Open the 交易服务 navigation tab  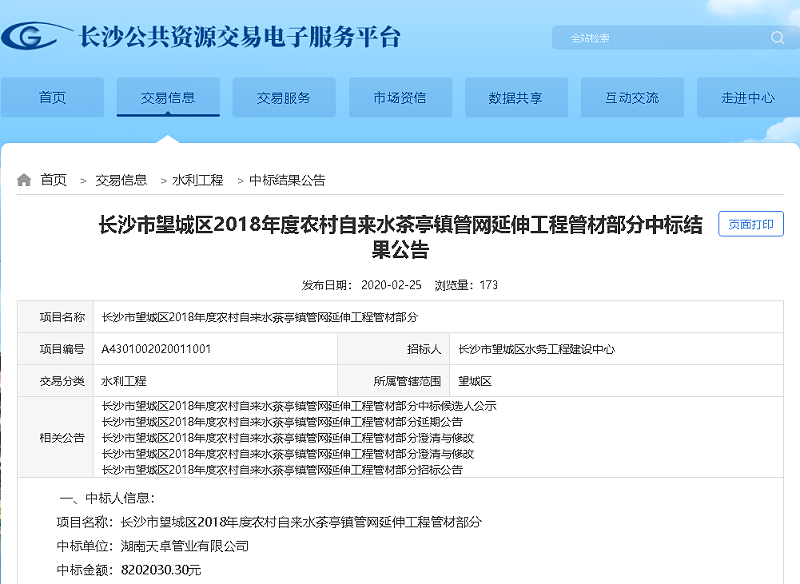pos(284,97)
